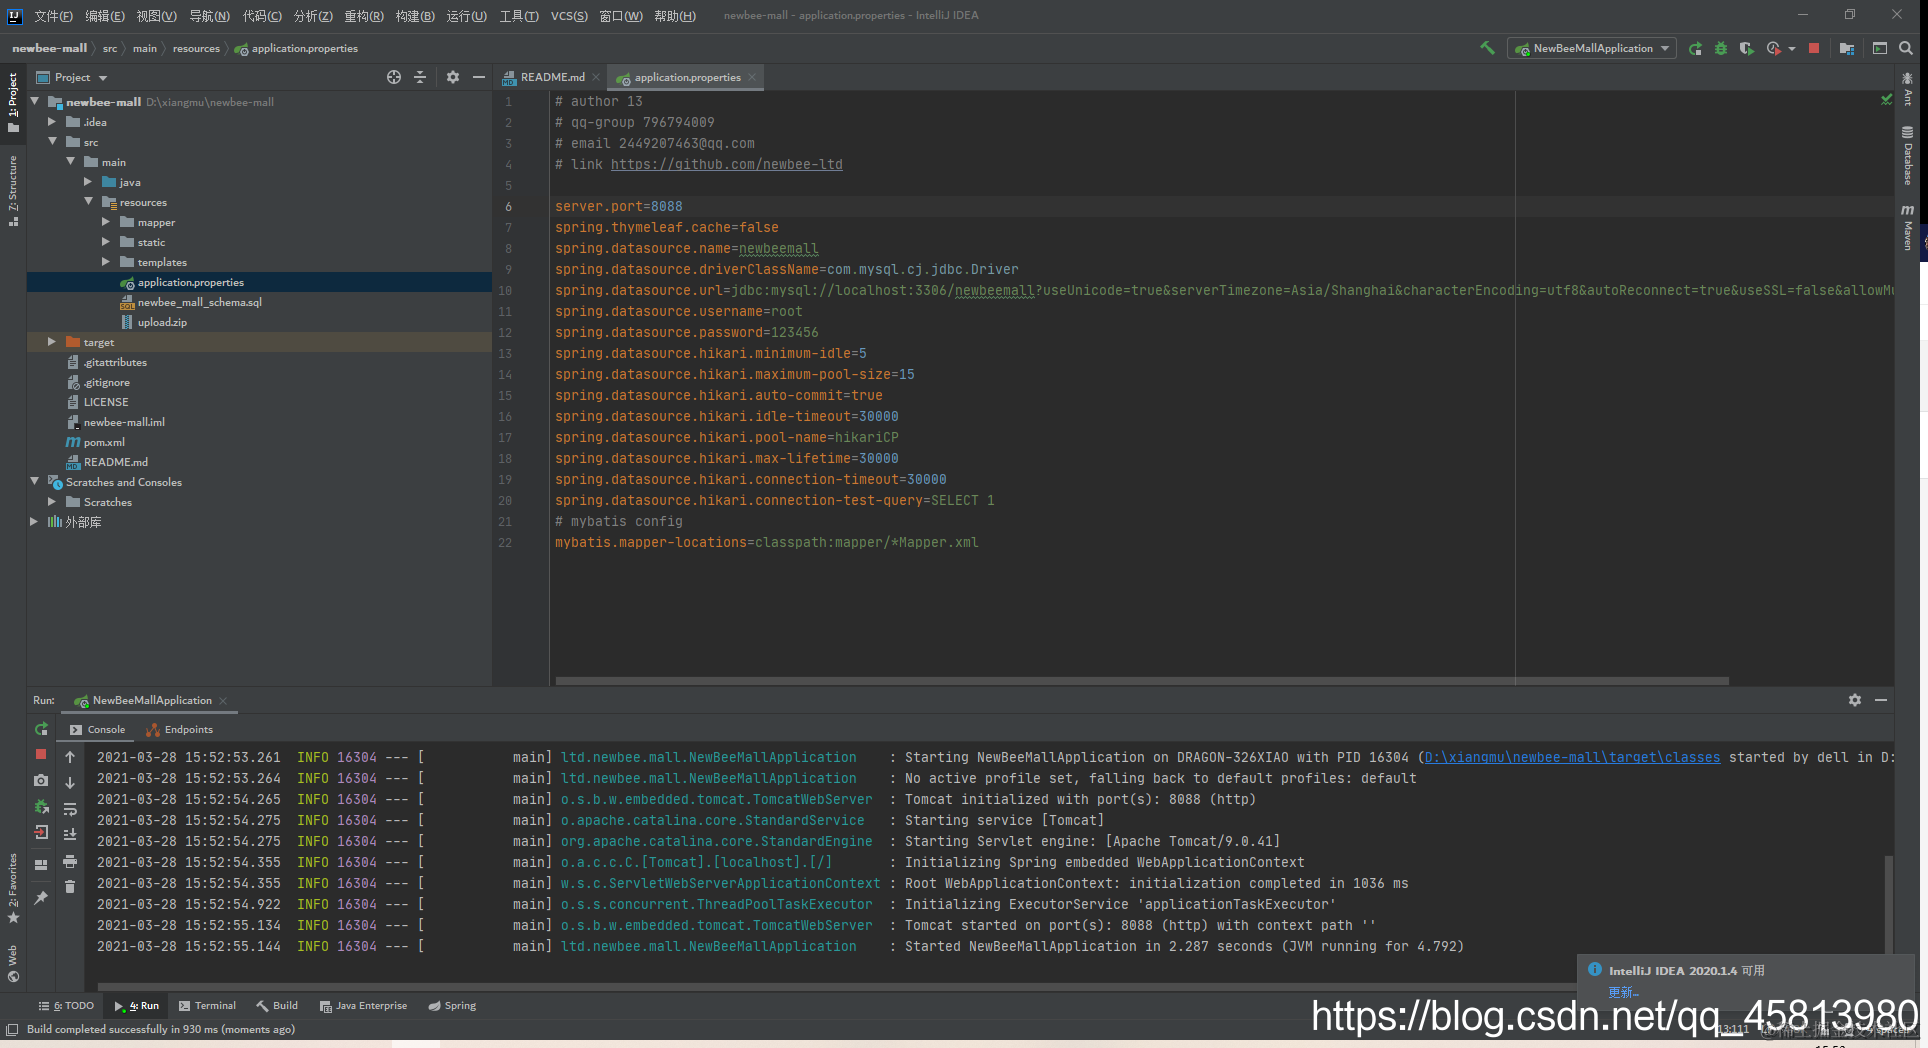Switch to the Endpoints tab

(180, 729)
